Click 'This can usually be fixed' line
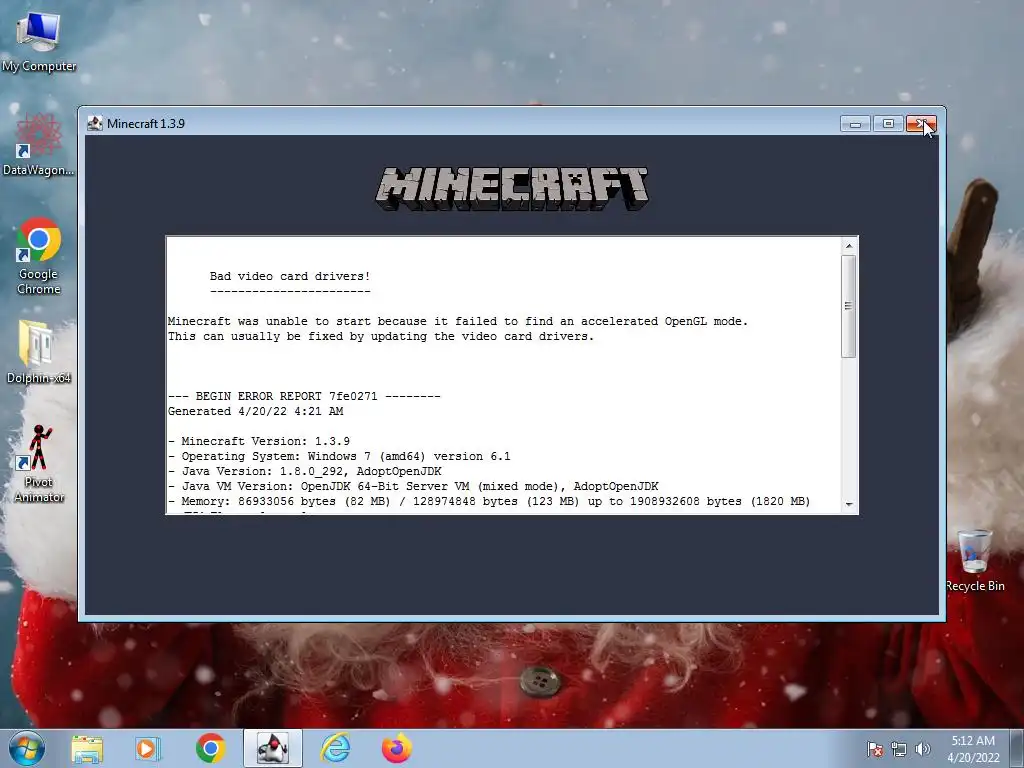Image resolution: width=1024 pixels, height=768 pixels. click(381, 336)
